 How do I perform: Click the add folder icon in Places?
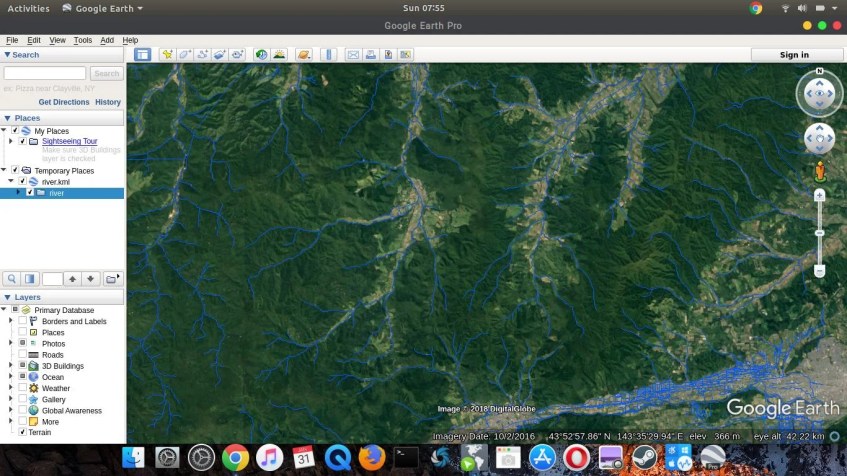[112, 279]
